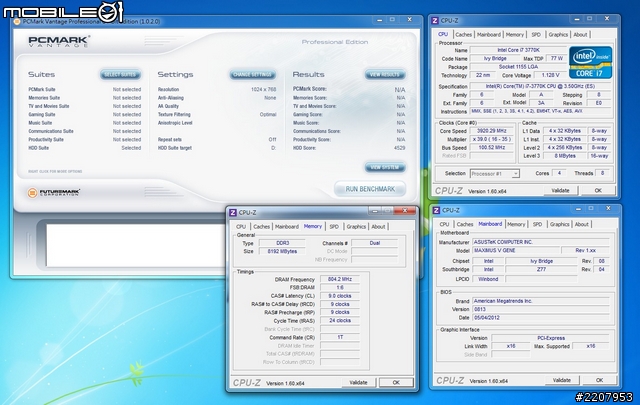Click OK in the Memory window
This screenshot has height=405, width=640.
coord(396,383)
